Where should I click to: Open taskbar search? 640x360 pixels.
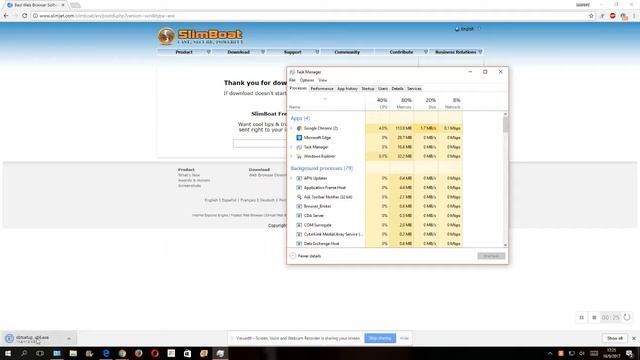(24, 353)
